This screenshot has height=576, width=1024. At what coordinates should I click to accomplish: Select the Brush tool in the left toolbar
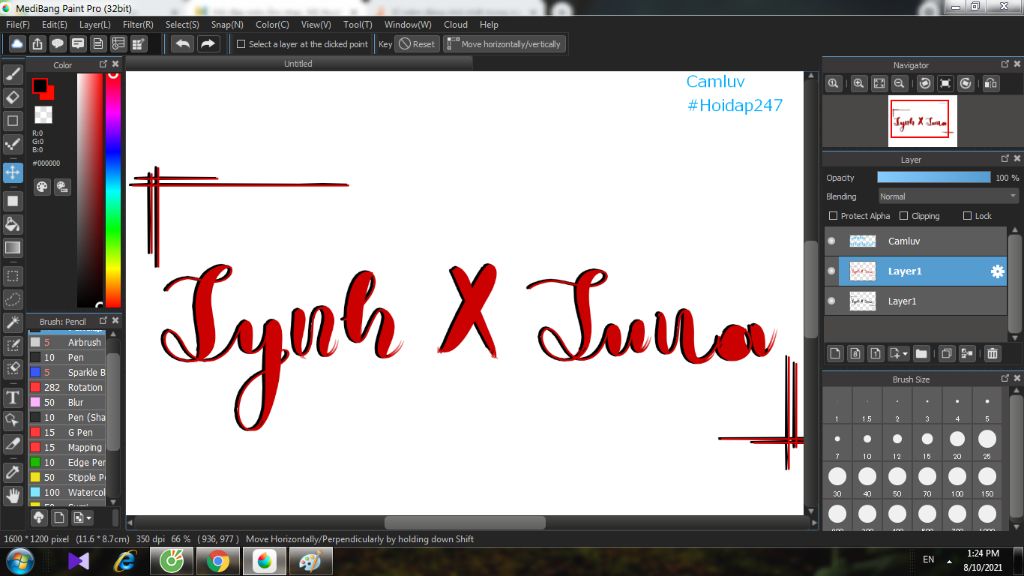[x=12, y=74]
